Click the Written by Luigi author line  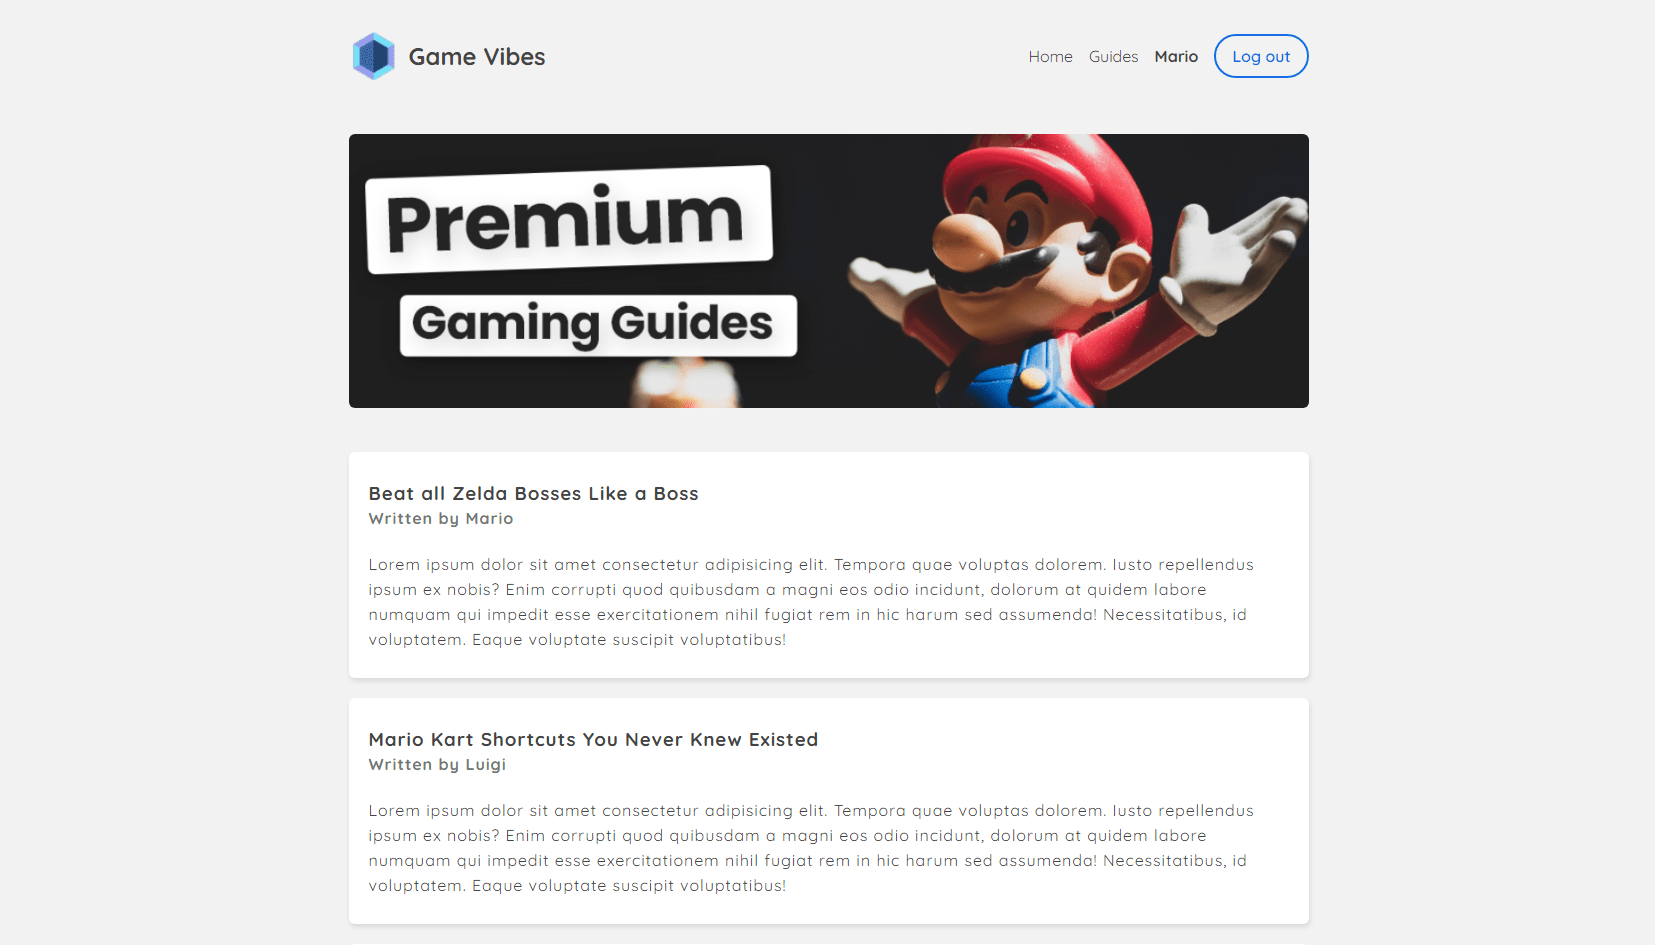pos(437,764)
